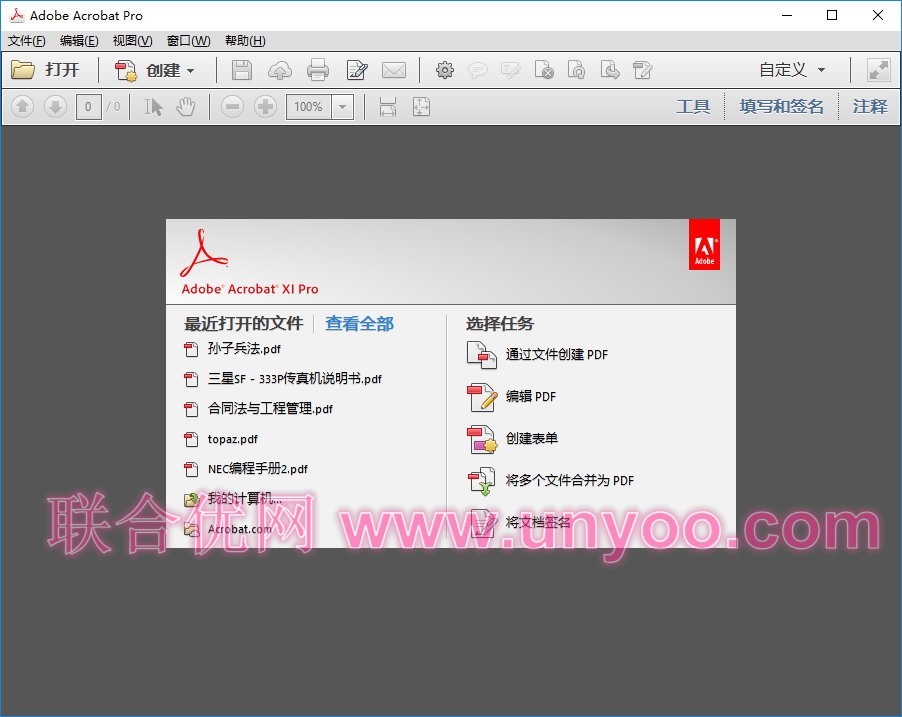This screenshot has height=717, width=902.
Task: Click the Create (创建) PDF icon
Action: tap(125, 70)
